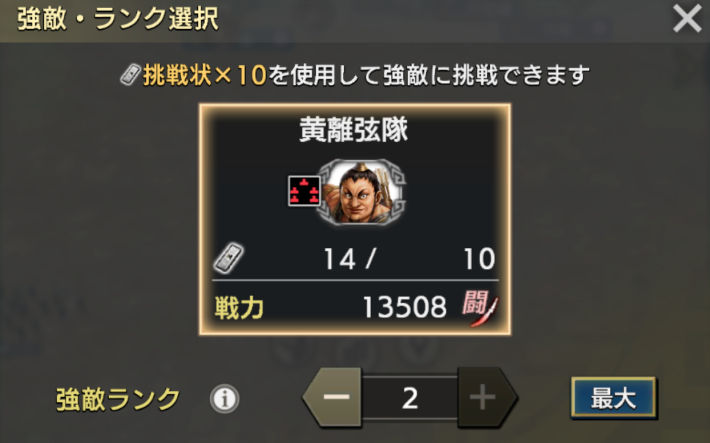
Task: Click the 挑戦状×10 highlighted text
Action: [205, 75]
